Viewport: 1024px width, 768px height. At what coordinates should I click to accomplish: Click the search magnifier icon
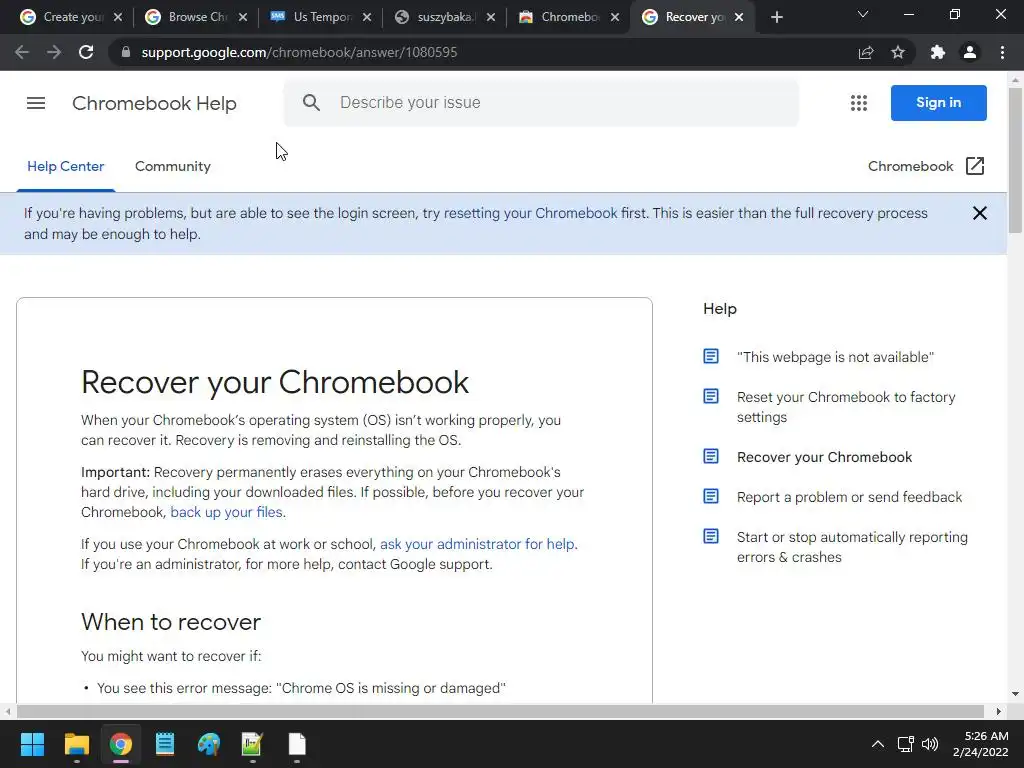click(x=312, y=103)
